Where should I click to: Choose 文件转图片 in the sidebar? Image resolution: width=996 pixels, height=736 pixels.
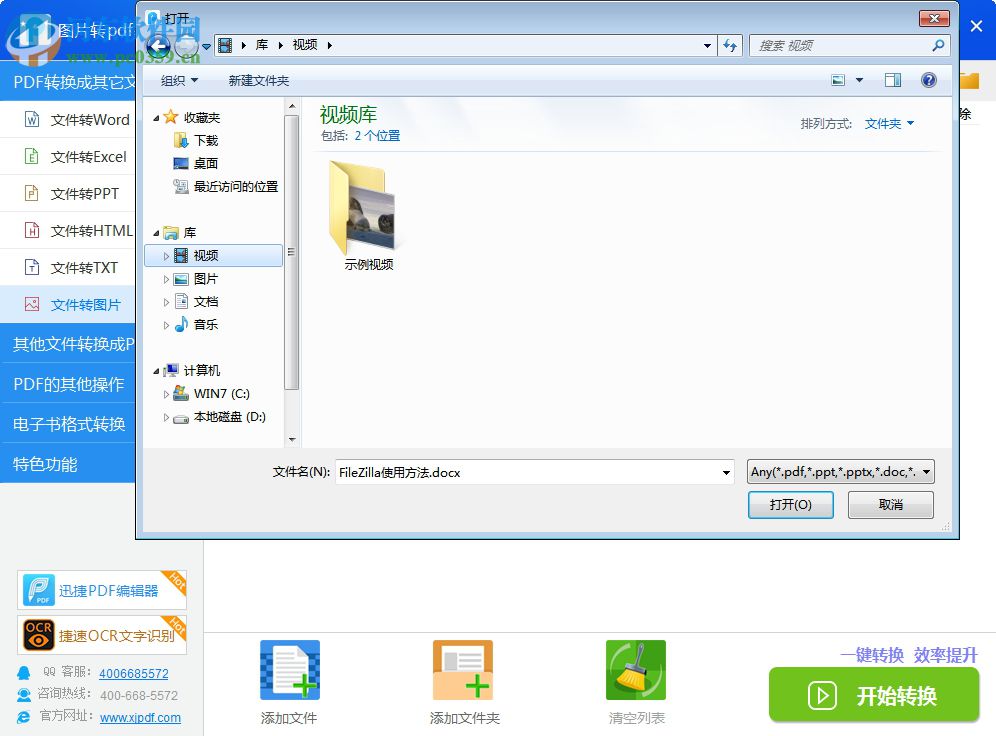click(x=68, y=304)
